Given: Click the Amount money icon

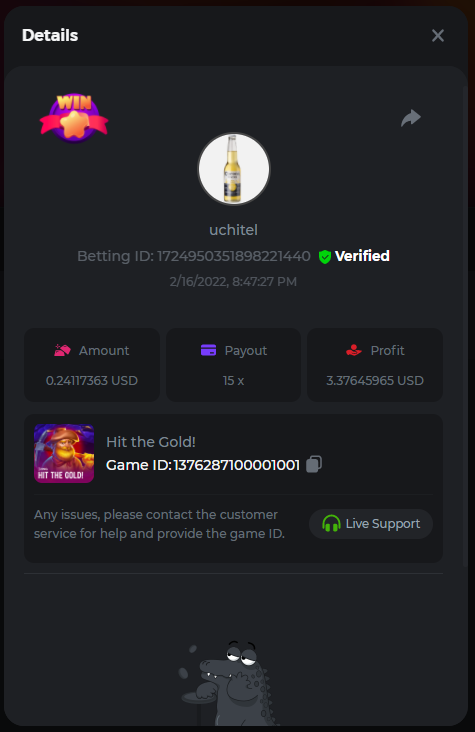Looking at the screenshot, I should pos(62,350).
